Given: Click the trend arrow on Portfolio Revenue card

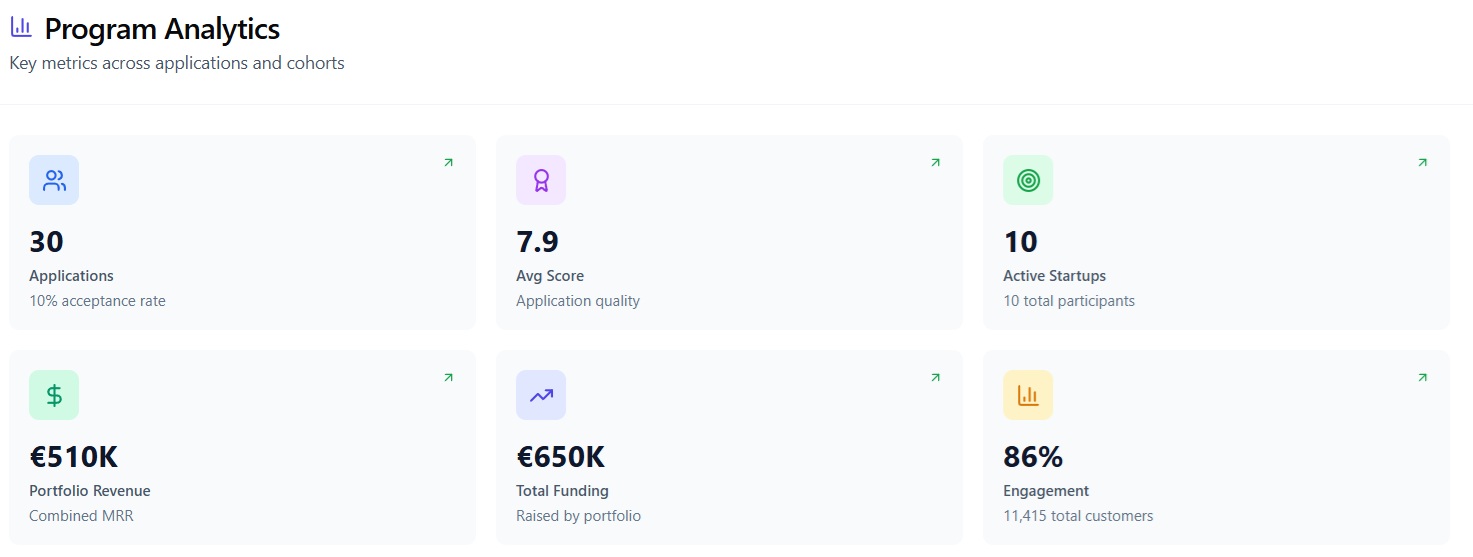Looking at the screenshot, I should (x=448, y=377).
